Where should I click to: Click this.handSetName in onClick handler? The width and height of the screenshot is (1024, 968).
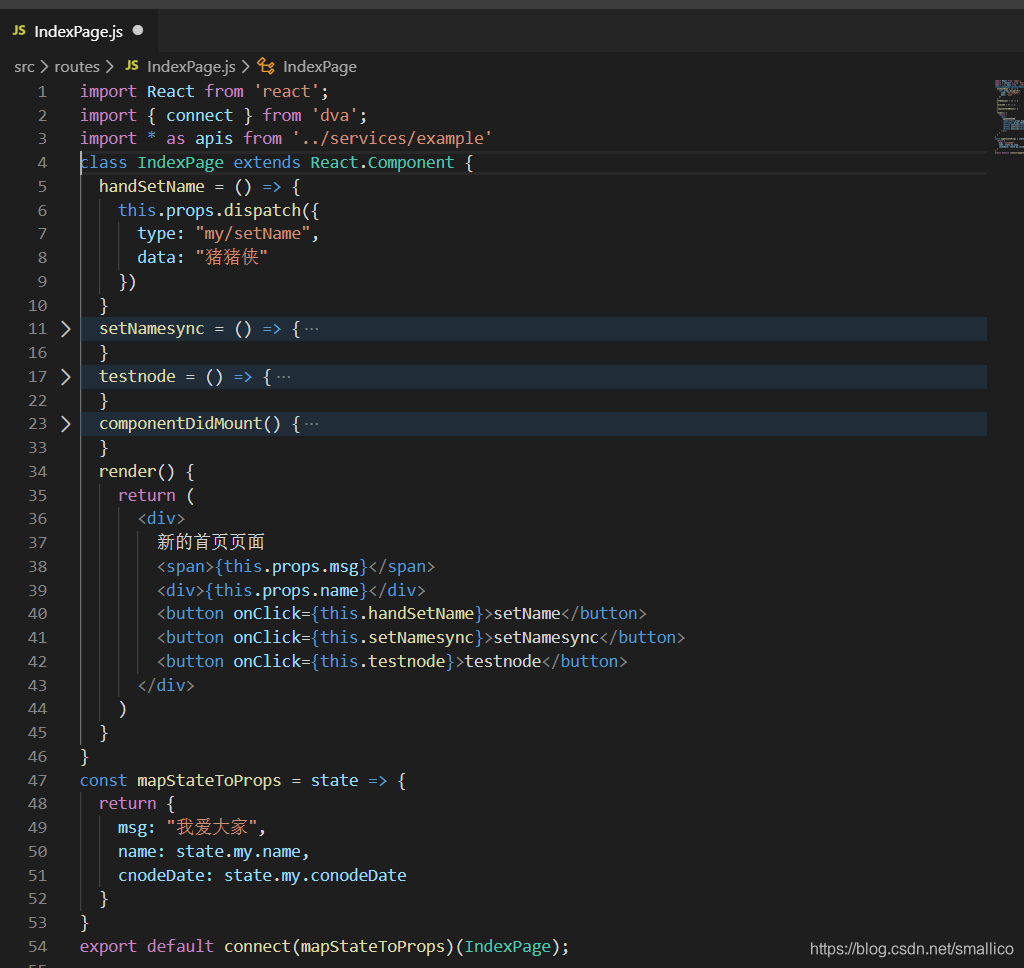[x=397, y=614]
